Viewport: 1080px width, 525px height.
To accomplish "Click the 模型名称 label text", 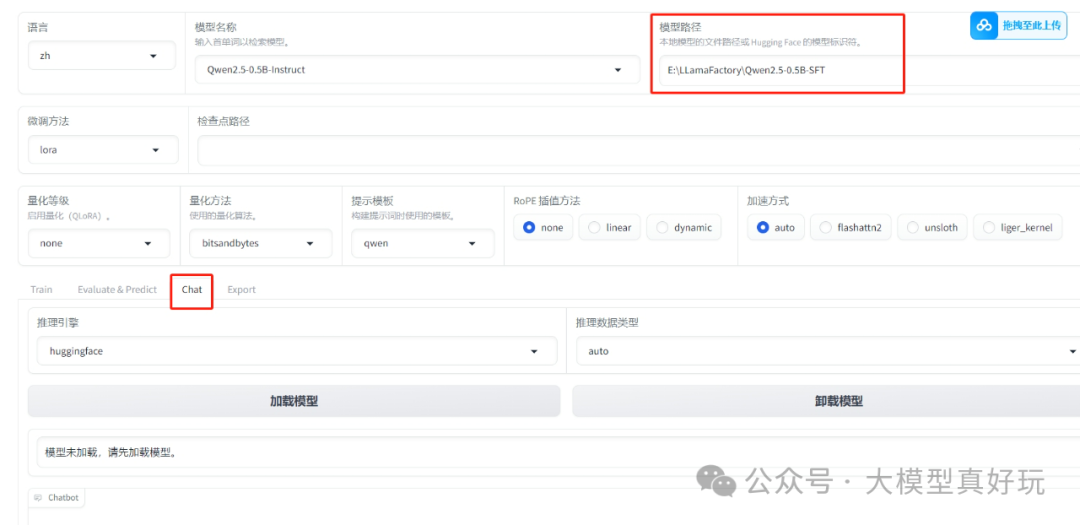I will (x=216, y=28).
